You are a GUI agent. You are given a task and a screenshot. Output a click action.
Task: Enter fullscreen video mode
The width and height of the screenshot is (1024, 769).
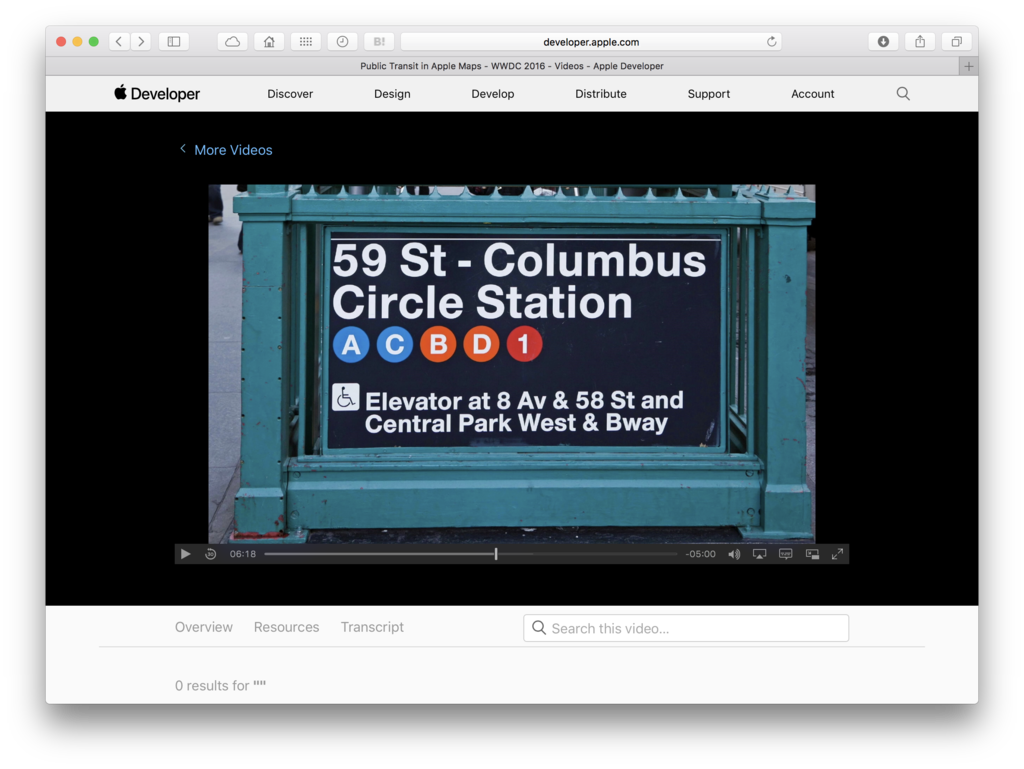tap(837, 554)
